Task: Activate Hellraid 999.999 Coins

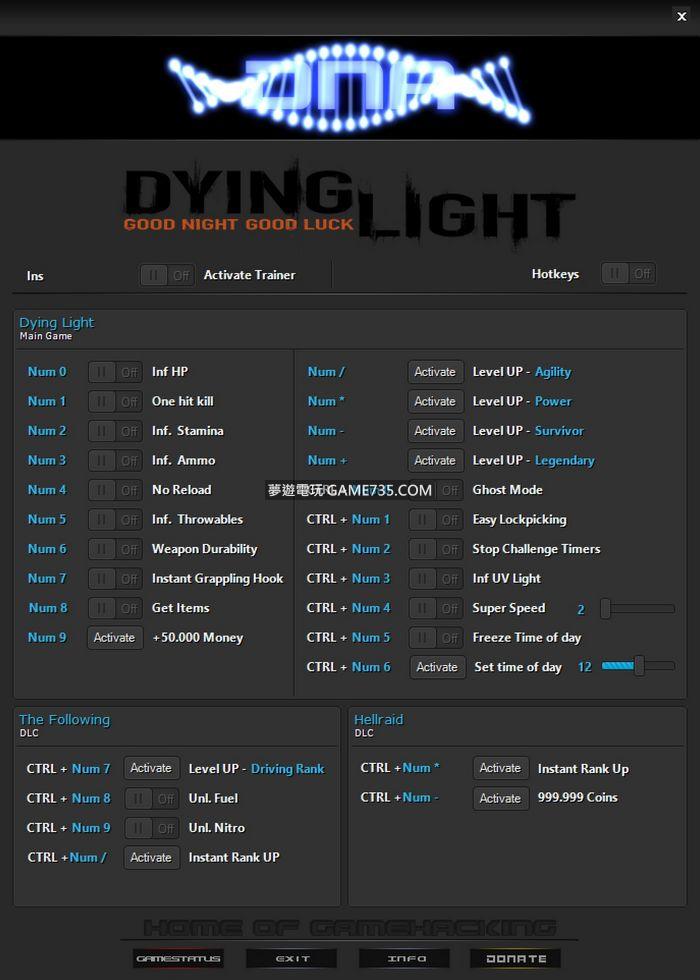Action: pos(500,798)
